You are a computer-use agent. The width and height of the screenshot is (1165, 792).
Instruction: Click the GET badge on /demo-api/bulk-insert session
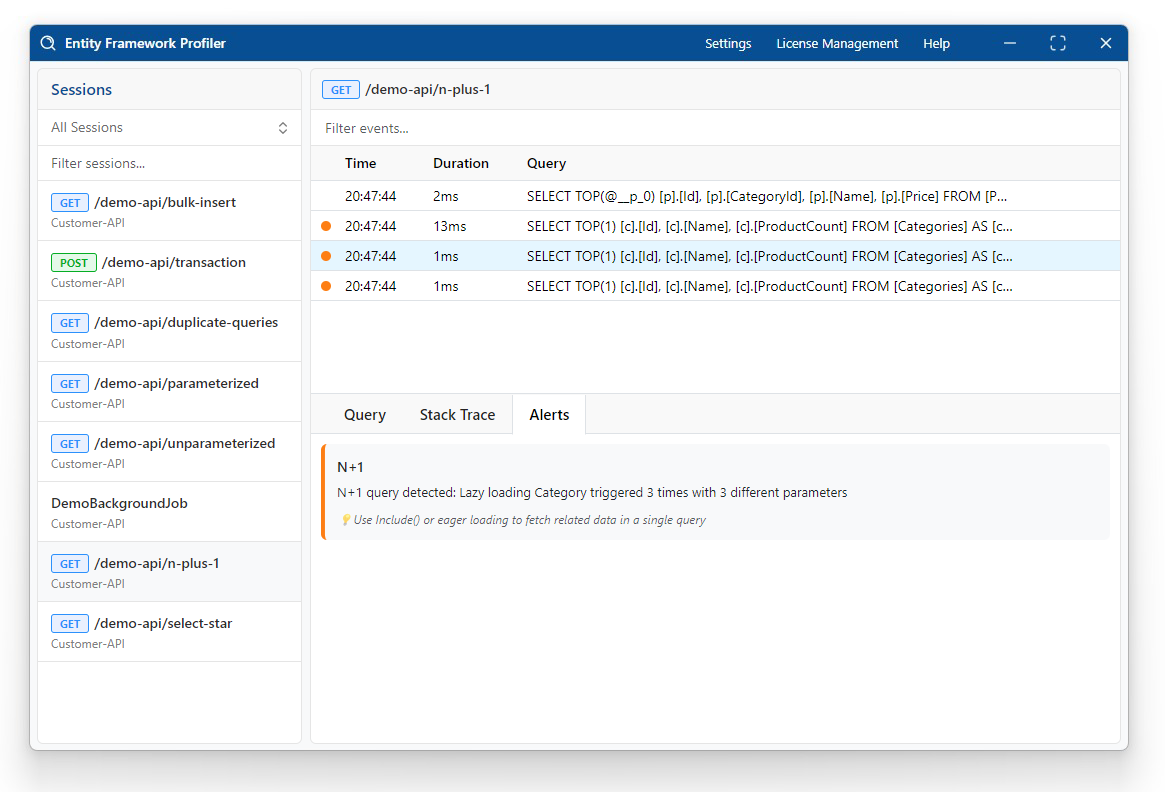[69, 202]
